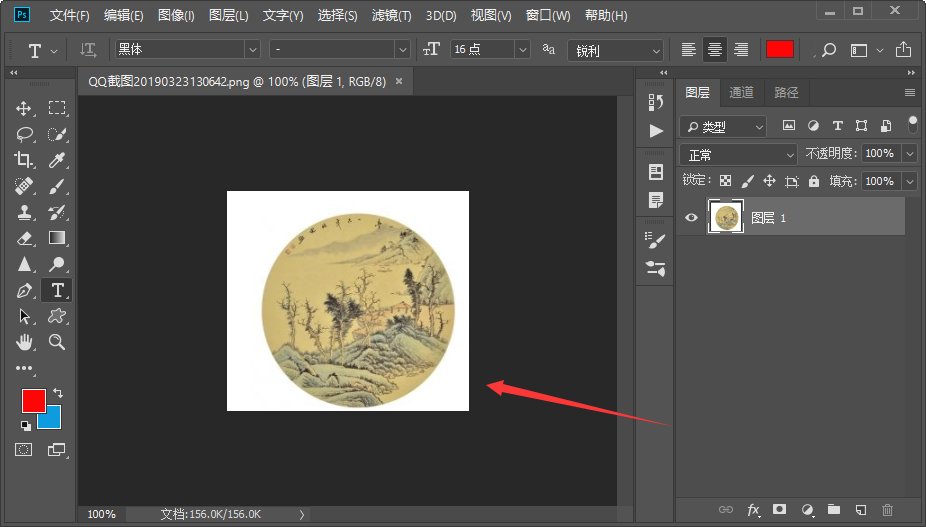Select the Dodge tool

pos(57,264)
